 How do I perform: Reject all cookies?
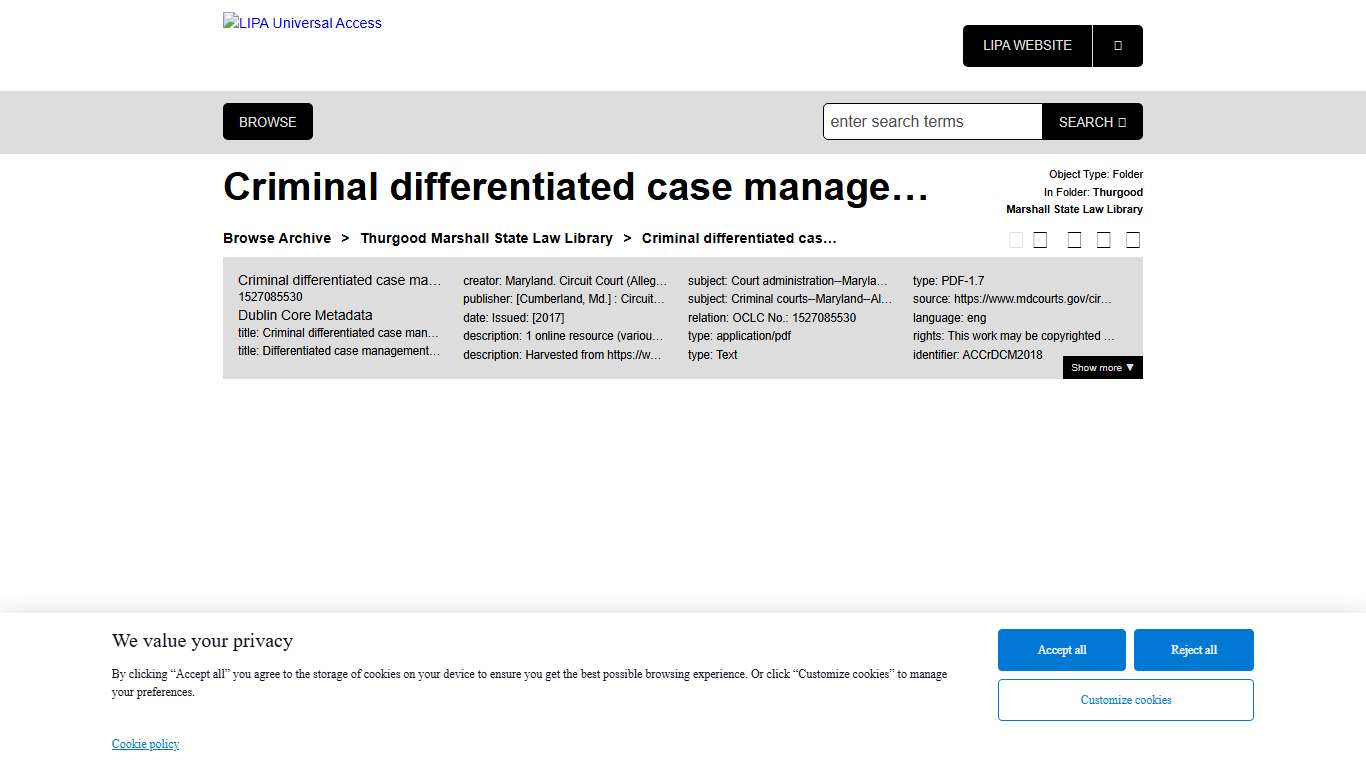pos(1193,649)
